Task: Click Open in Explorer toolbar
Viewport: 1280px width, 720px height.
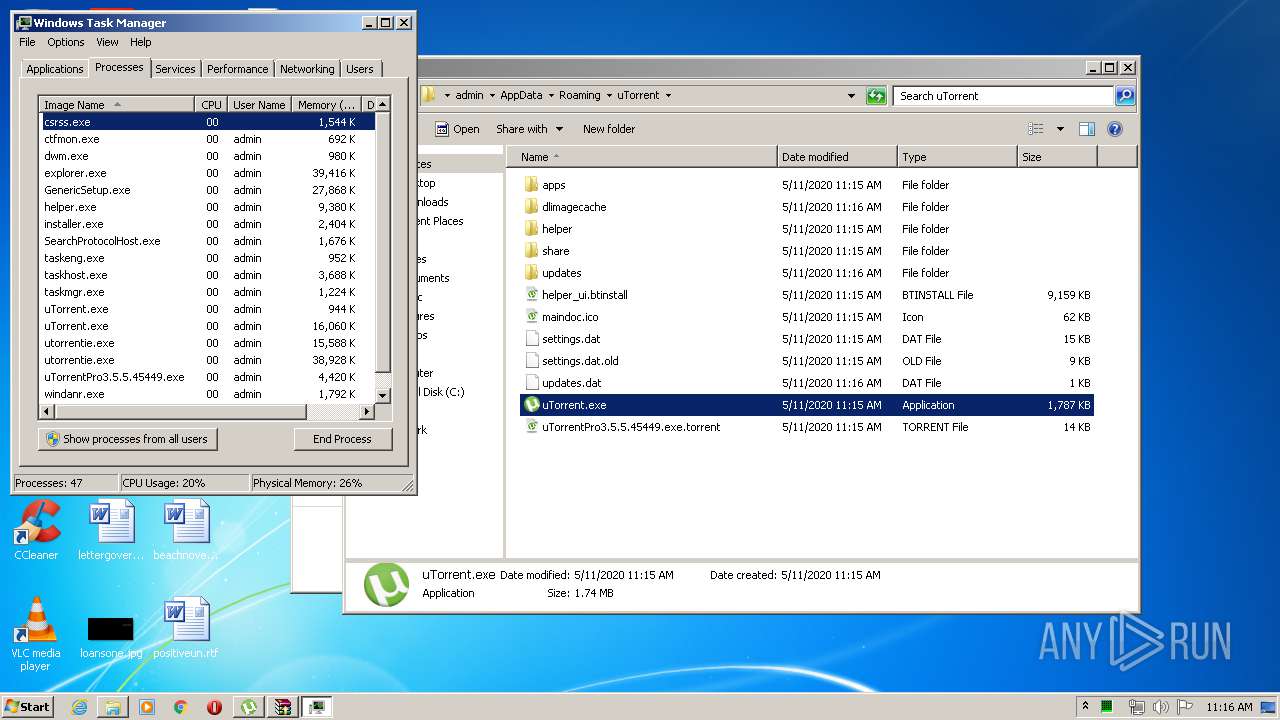Action: (x=457, y=129)
